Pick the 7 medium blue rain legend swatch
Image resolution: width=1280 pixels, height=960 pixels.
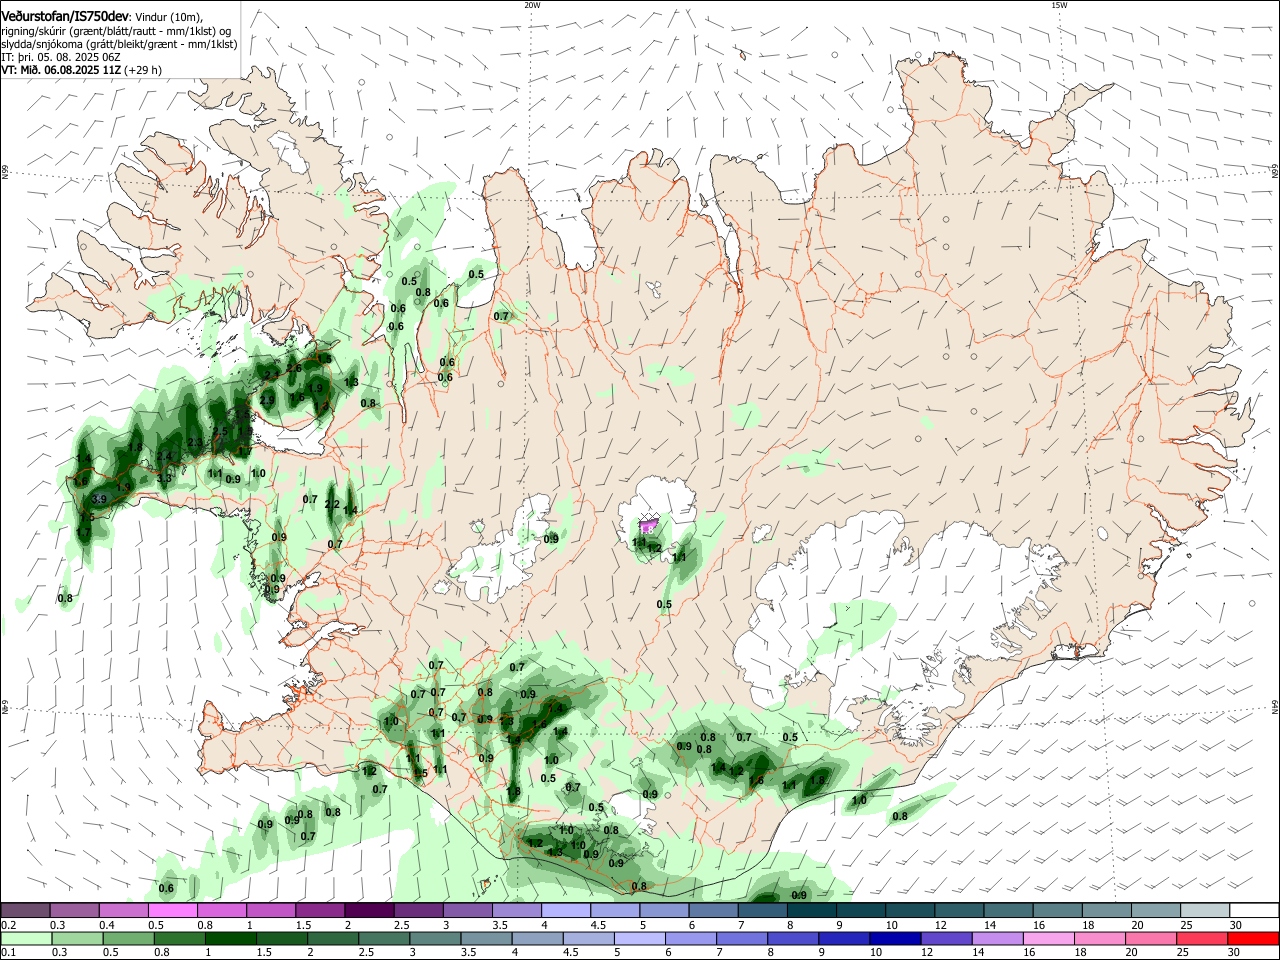[x=742, y=938]
